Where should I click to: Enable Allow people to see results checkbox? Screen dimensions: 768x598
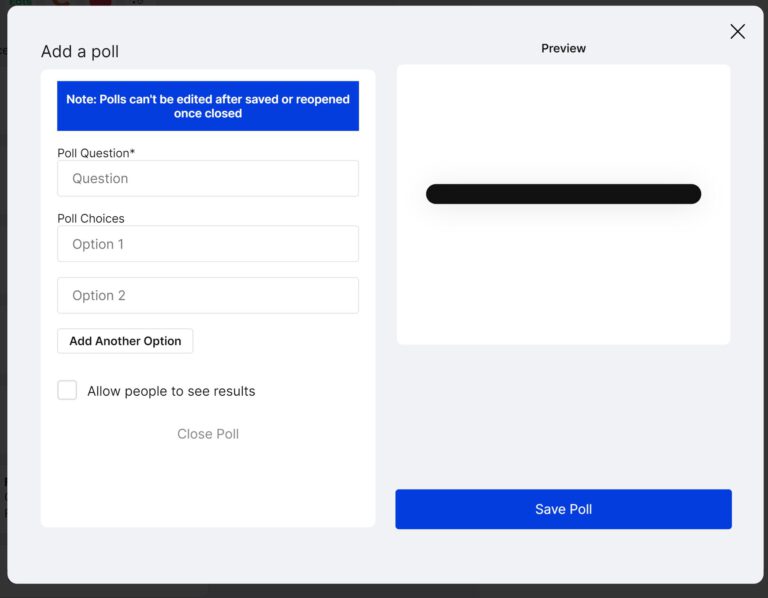(x=67, y=390)
